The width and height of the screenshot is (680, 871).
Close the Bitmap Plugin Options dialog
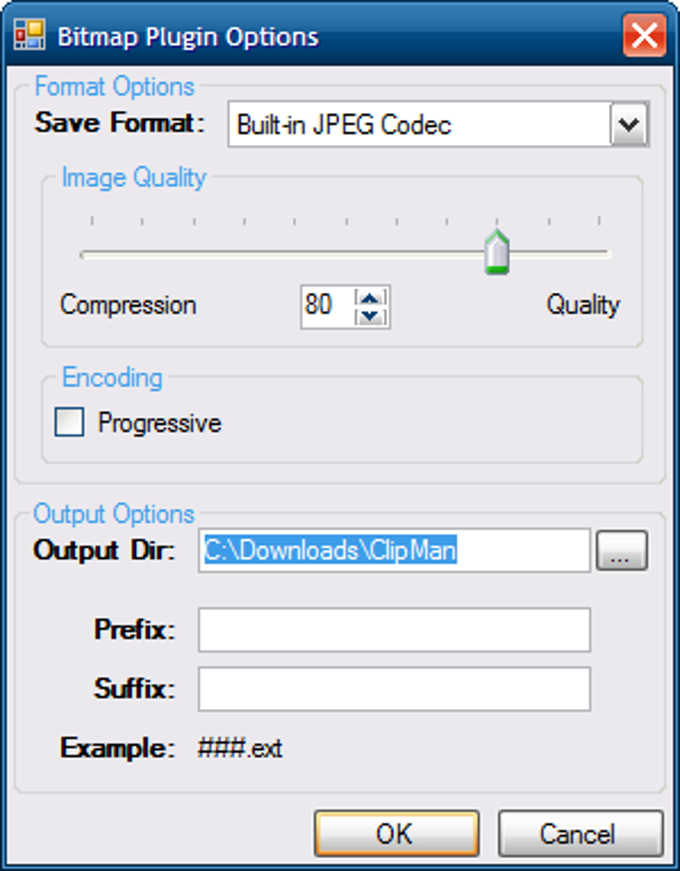point(643,38)
